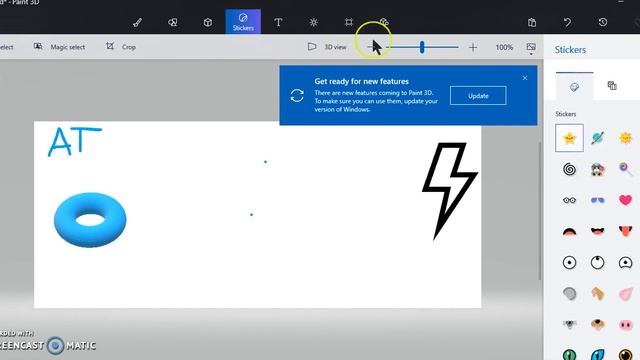This screenshot has height=360, width=640.
Task: Select the star sticker
Action: coord(569,138)
